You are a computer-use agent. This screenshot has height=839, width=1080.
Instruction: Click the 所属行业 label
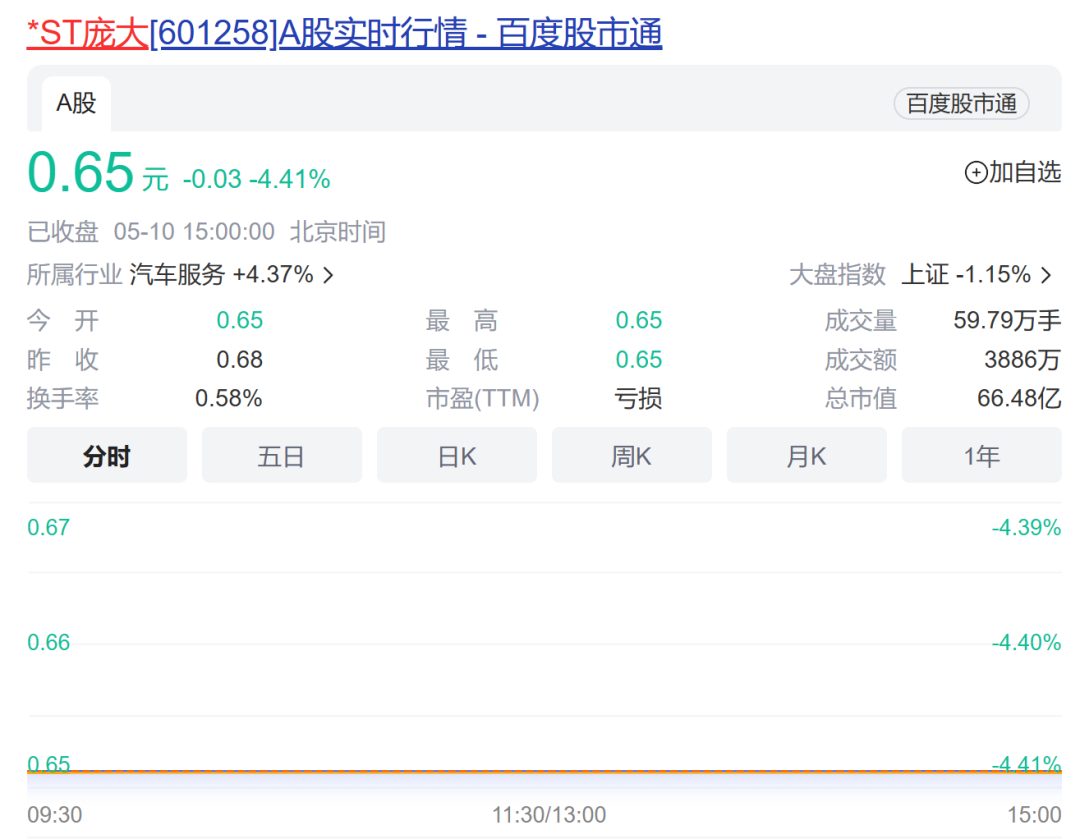click(x=74, y=275)
